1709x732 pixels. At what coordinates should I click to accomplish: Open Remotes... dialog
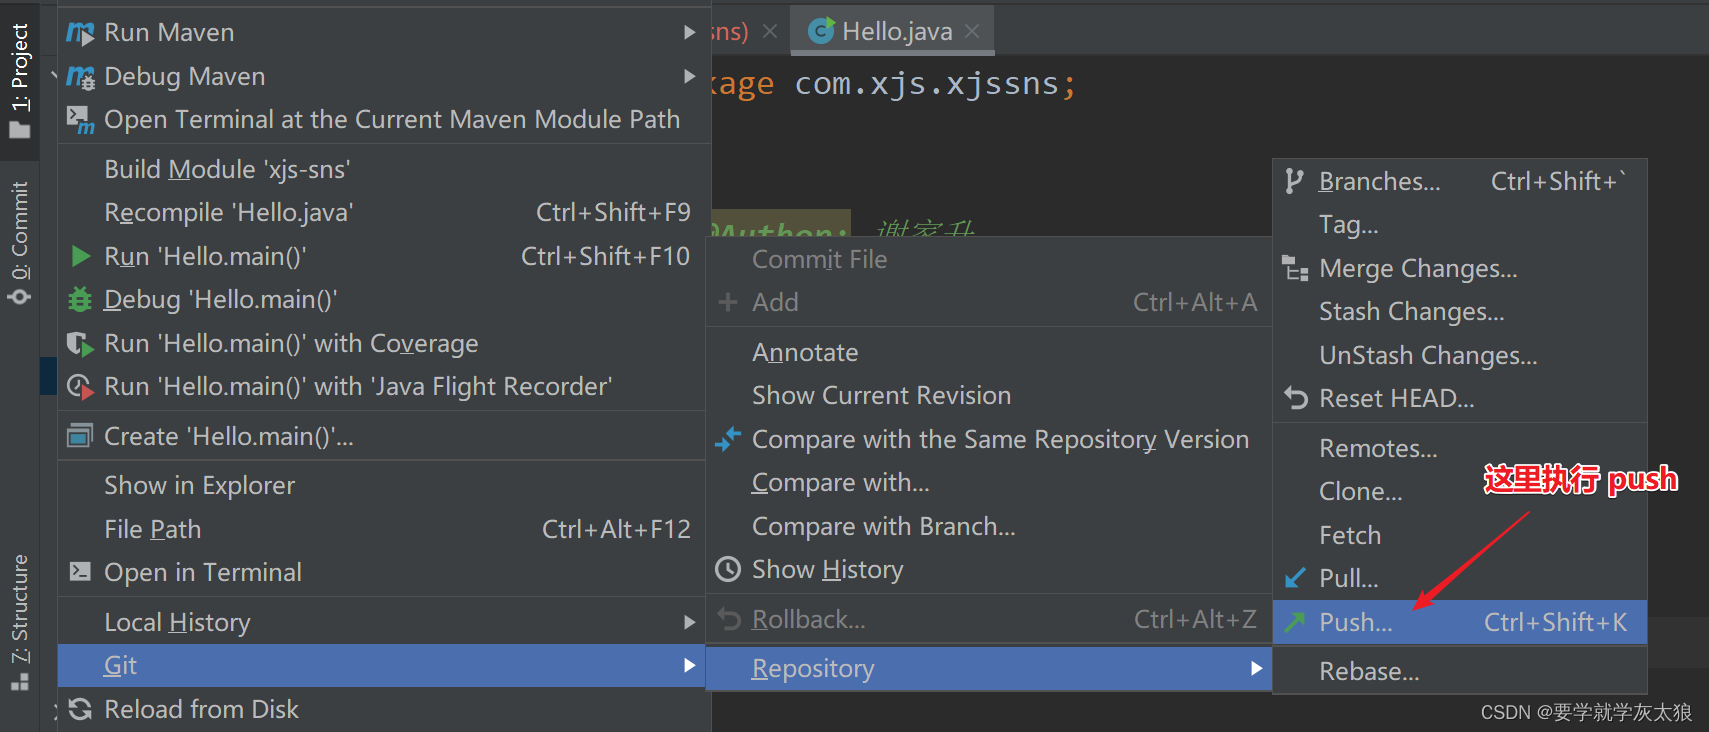click(1459, 448)
